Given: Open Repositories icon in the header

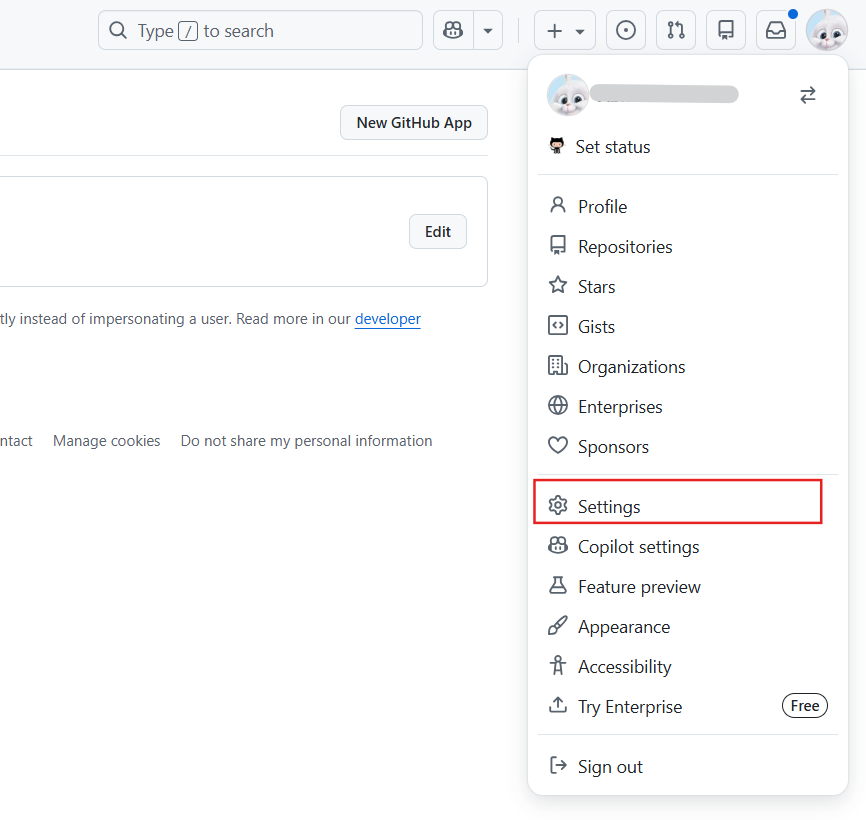Looking at the screenshot, I should pyautogui.click(x=726, y=30).
